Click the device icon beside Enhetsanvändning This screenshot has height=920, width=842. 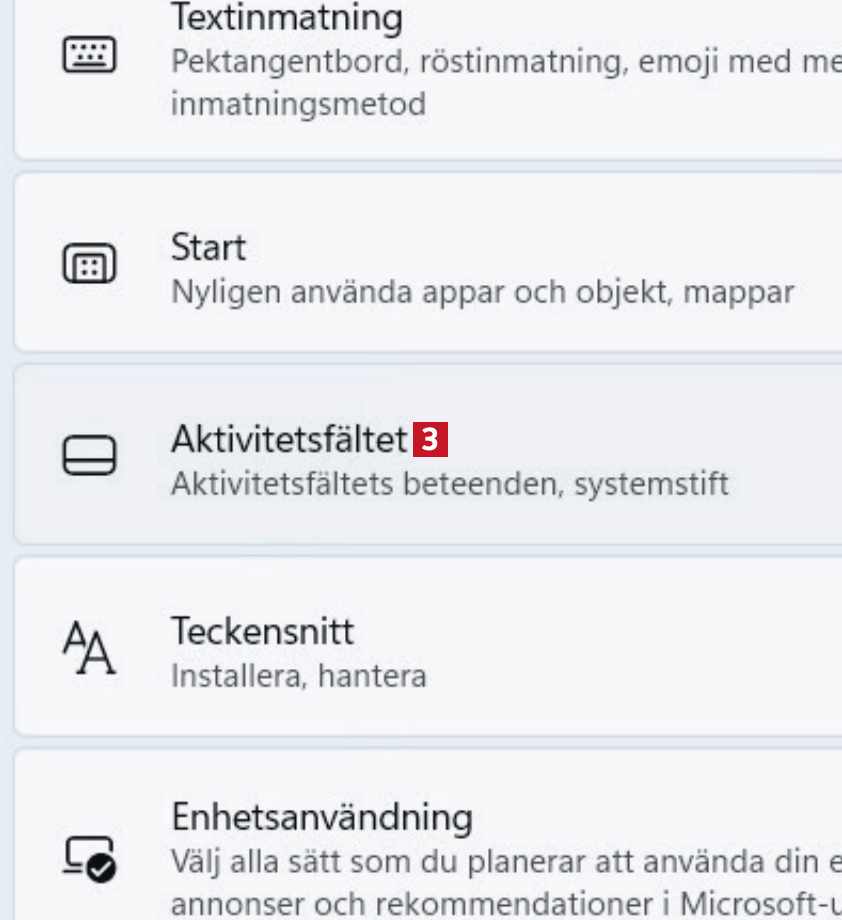[89, 857]
